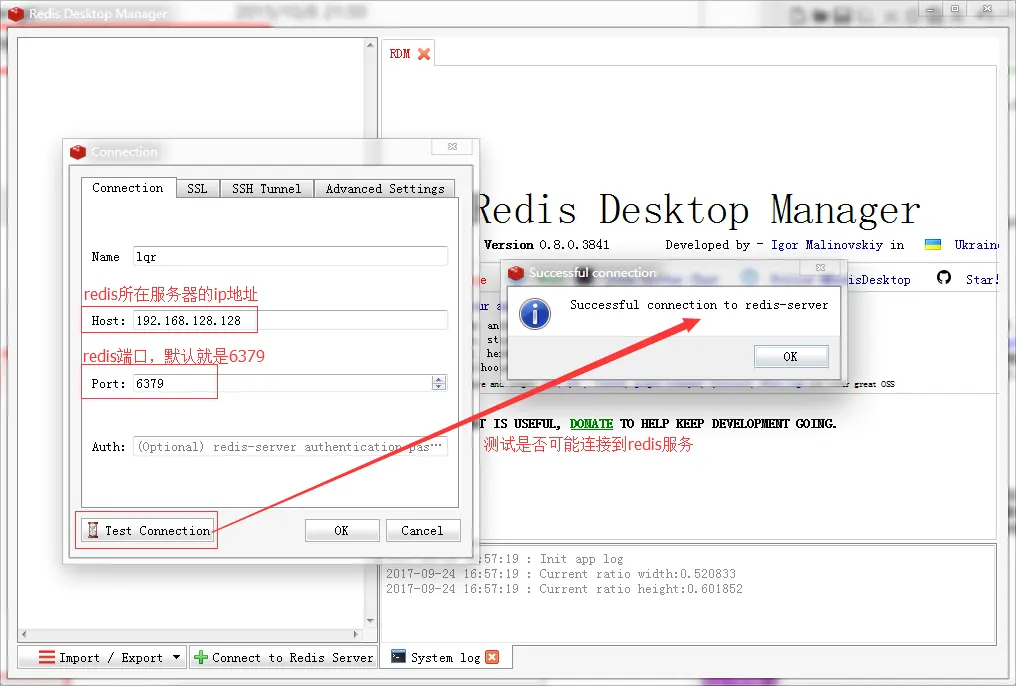The height and width of the screenshot is (686, 1016).
Task: Confirm Connection dialog with OK
Action: [341, 531]
